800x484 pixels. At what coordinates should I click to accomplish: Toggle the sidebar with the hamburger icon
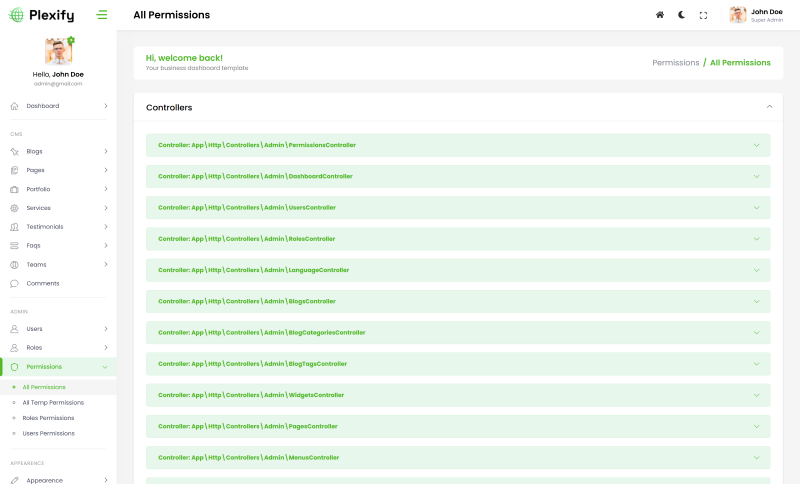tap(102, 15)
